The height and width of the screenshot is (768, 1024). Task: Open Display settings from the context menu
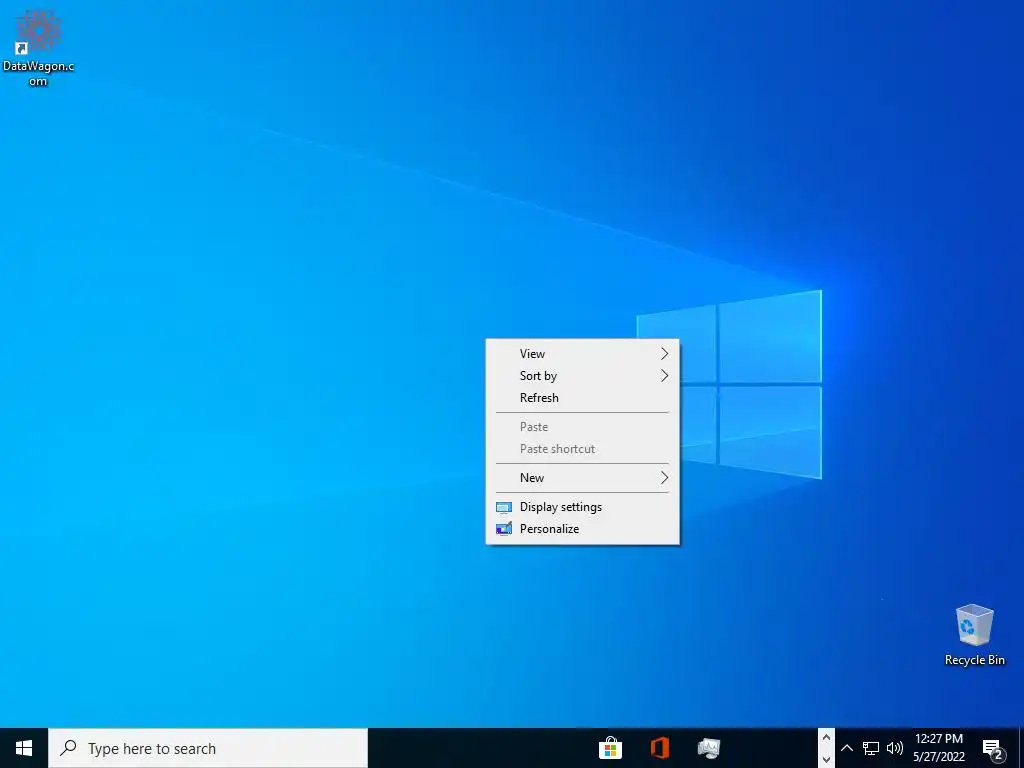(583, 507)
